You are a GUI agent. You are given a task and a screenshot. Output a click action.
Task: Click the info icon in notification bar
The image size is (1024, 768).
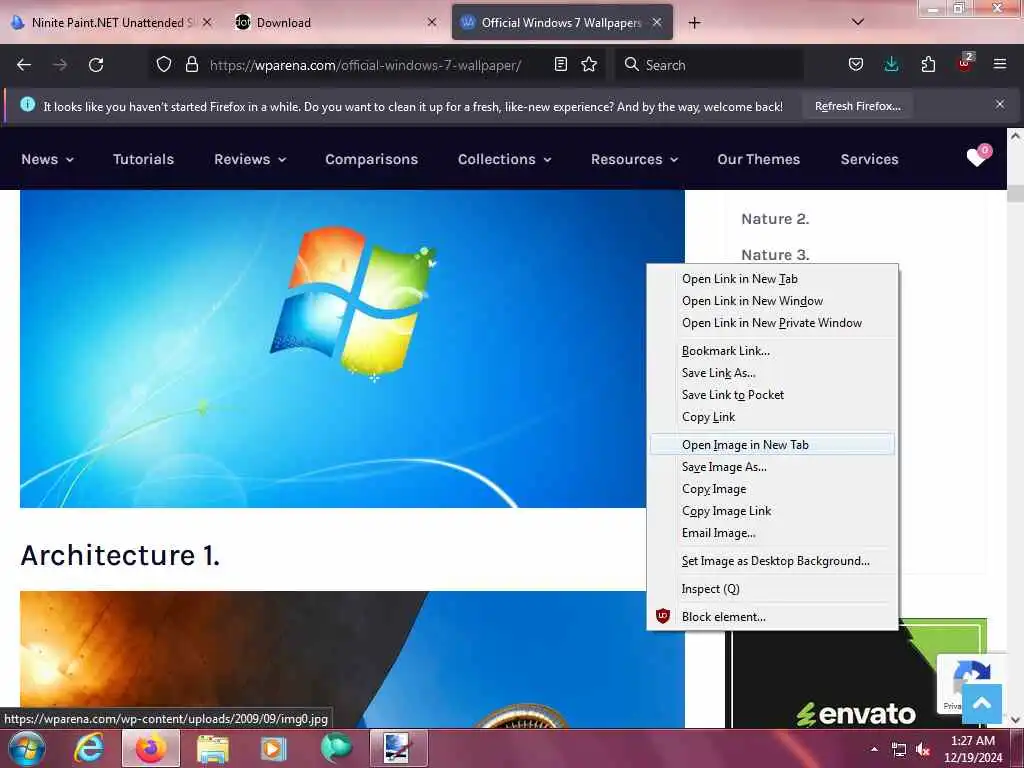point(27,104)
